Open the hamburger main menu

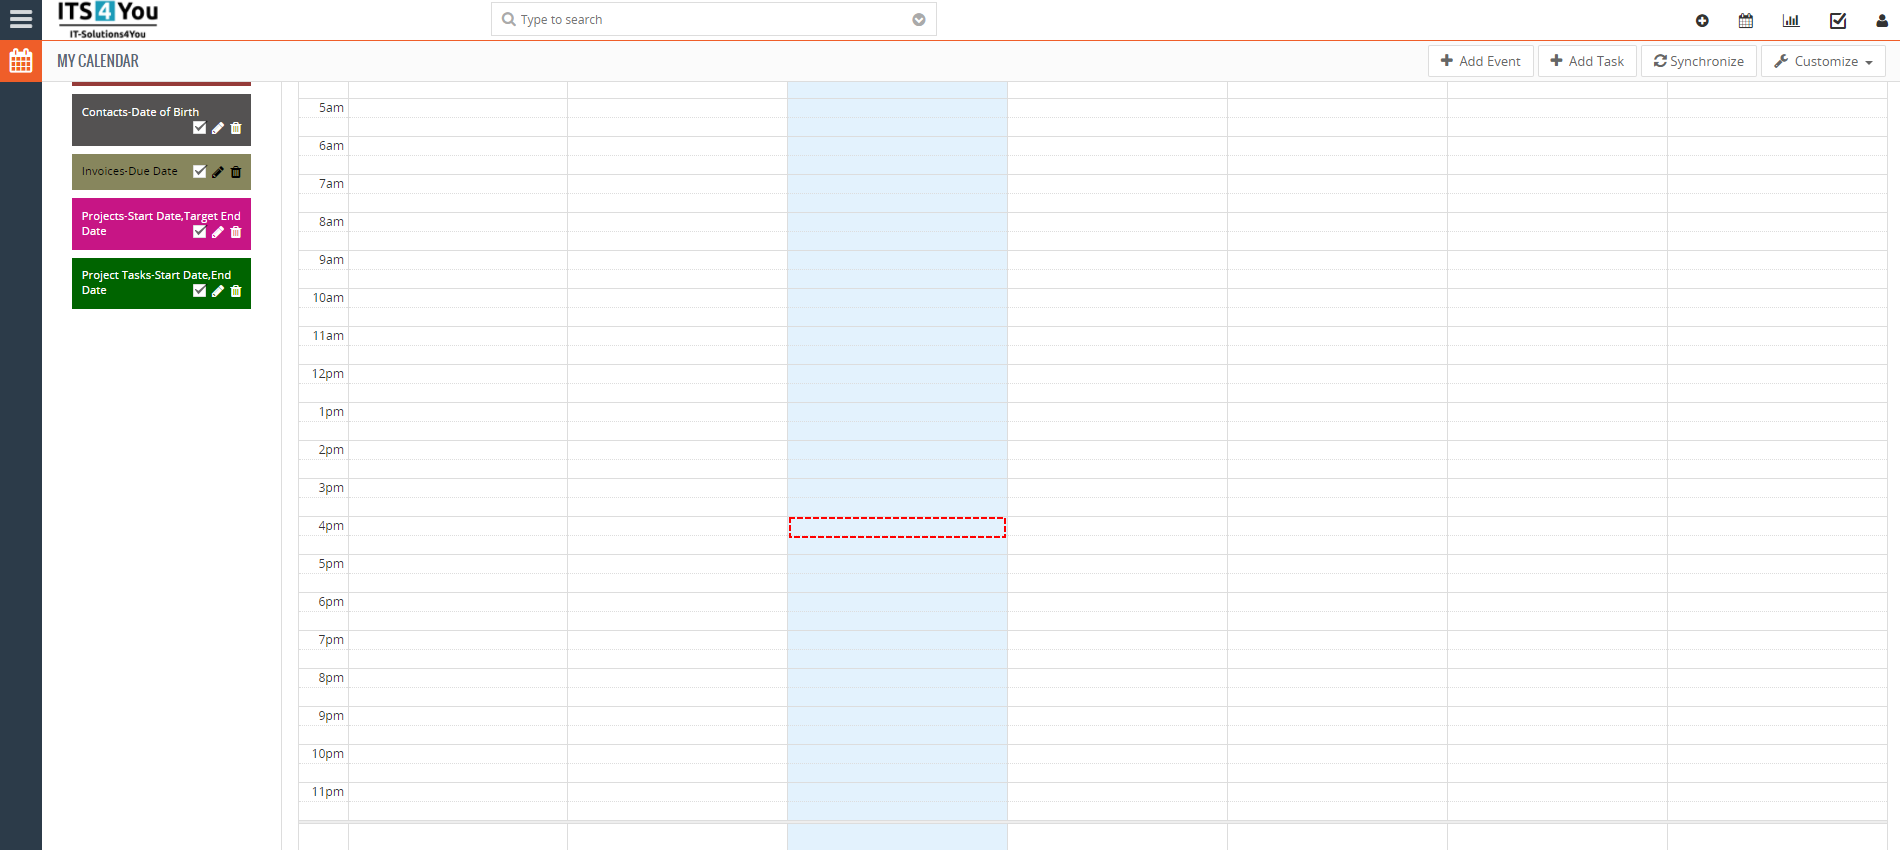[x=21, y=19]
